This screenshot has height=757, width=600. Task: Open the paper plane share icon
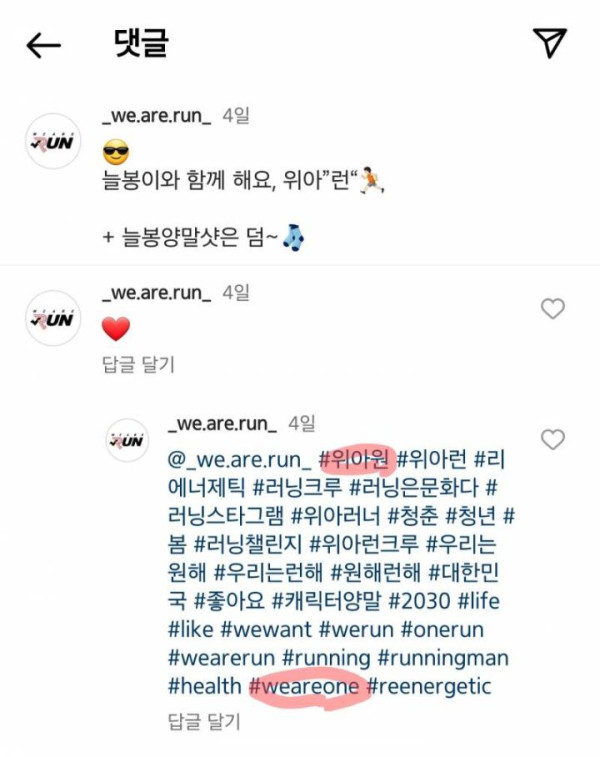click(x=549, y=43)
